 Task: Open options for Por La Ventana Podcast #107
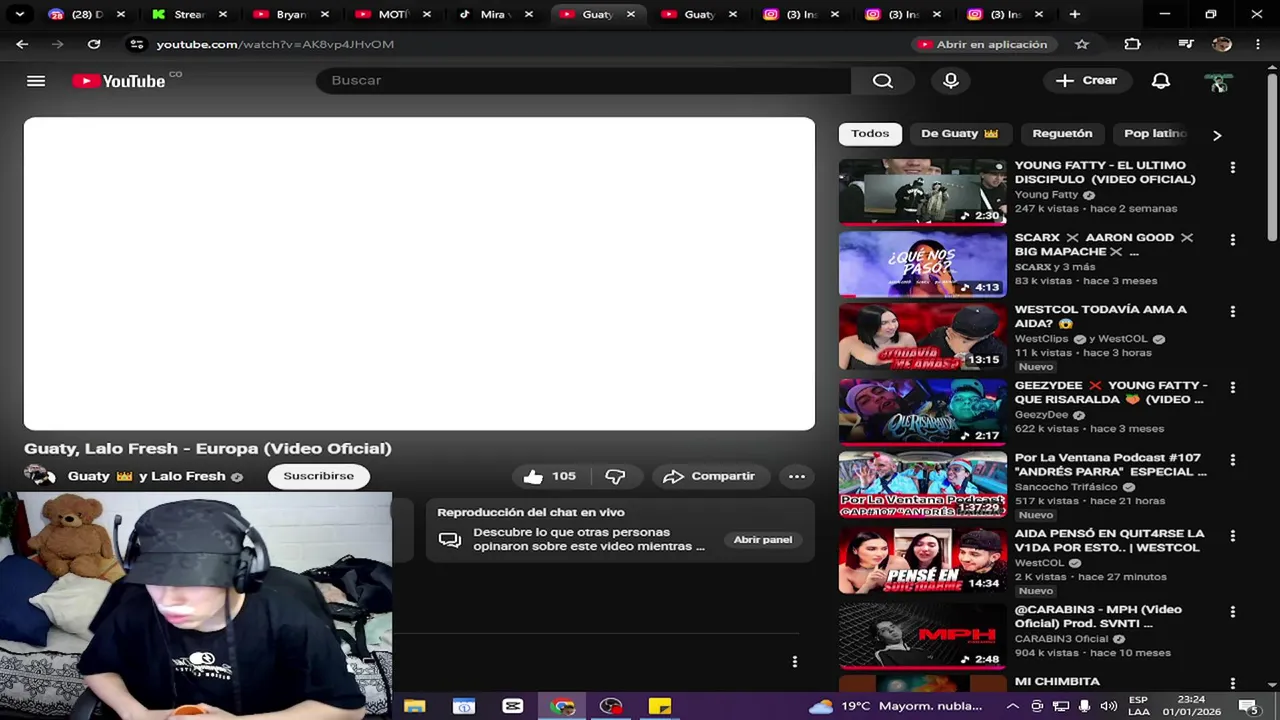1232,460
